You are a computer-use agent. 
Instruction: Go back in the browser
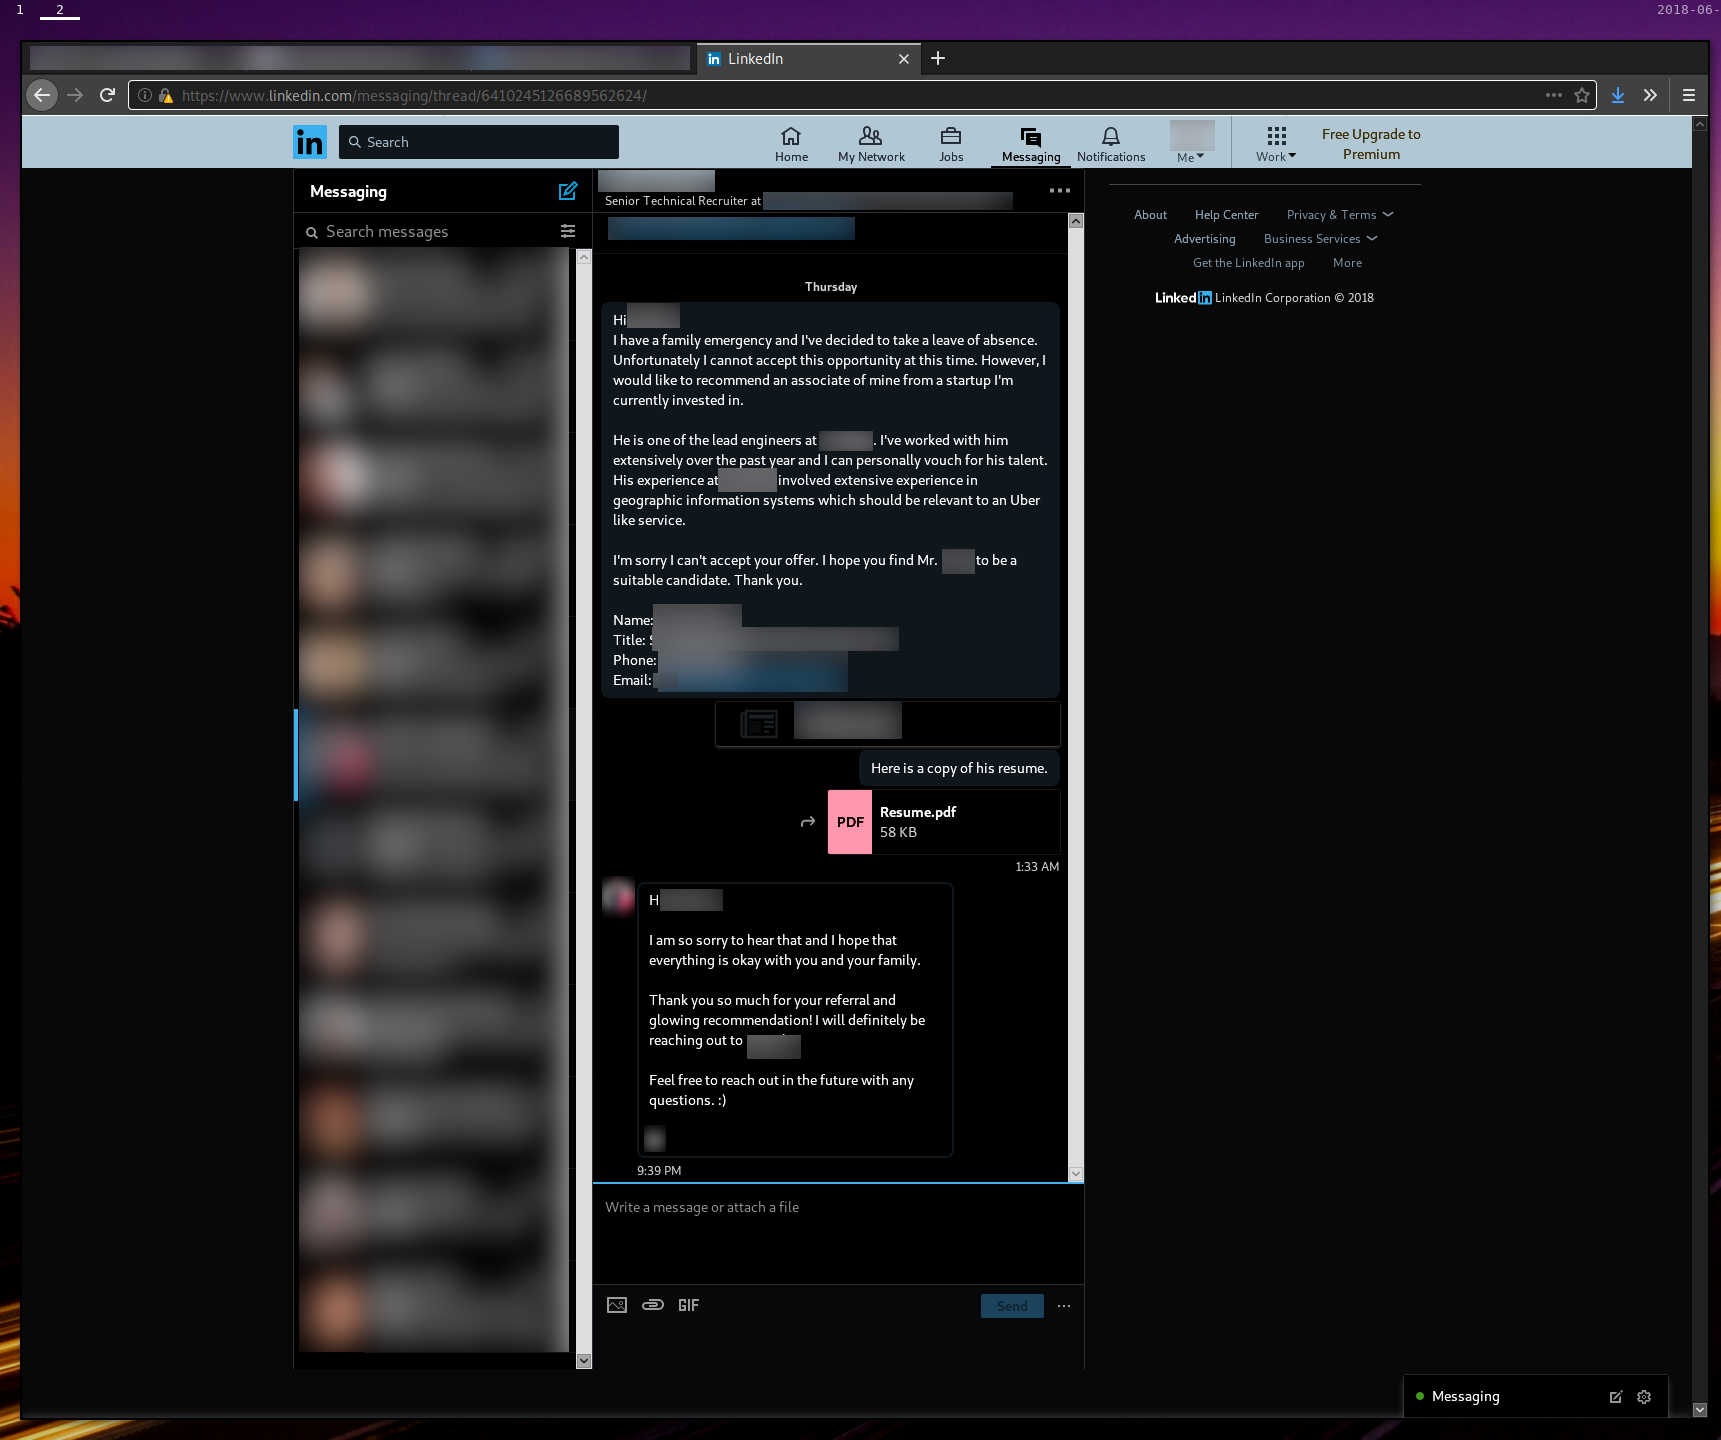tap(42, 95)
